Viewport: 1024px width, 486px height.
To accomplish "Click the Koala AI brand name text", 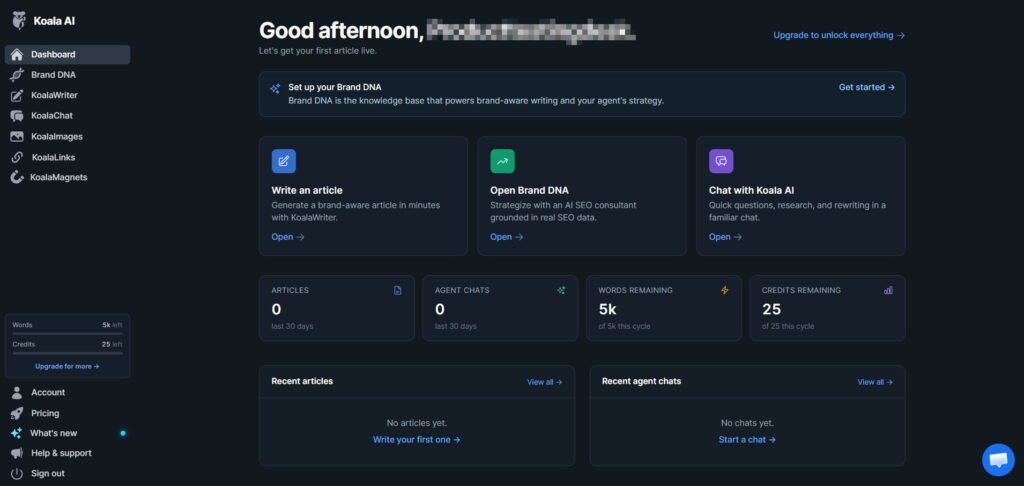I will 54,21.
